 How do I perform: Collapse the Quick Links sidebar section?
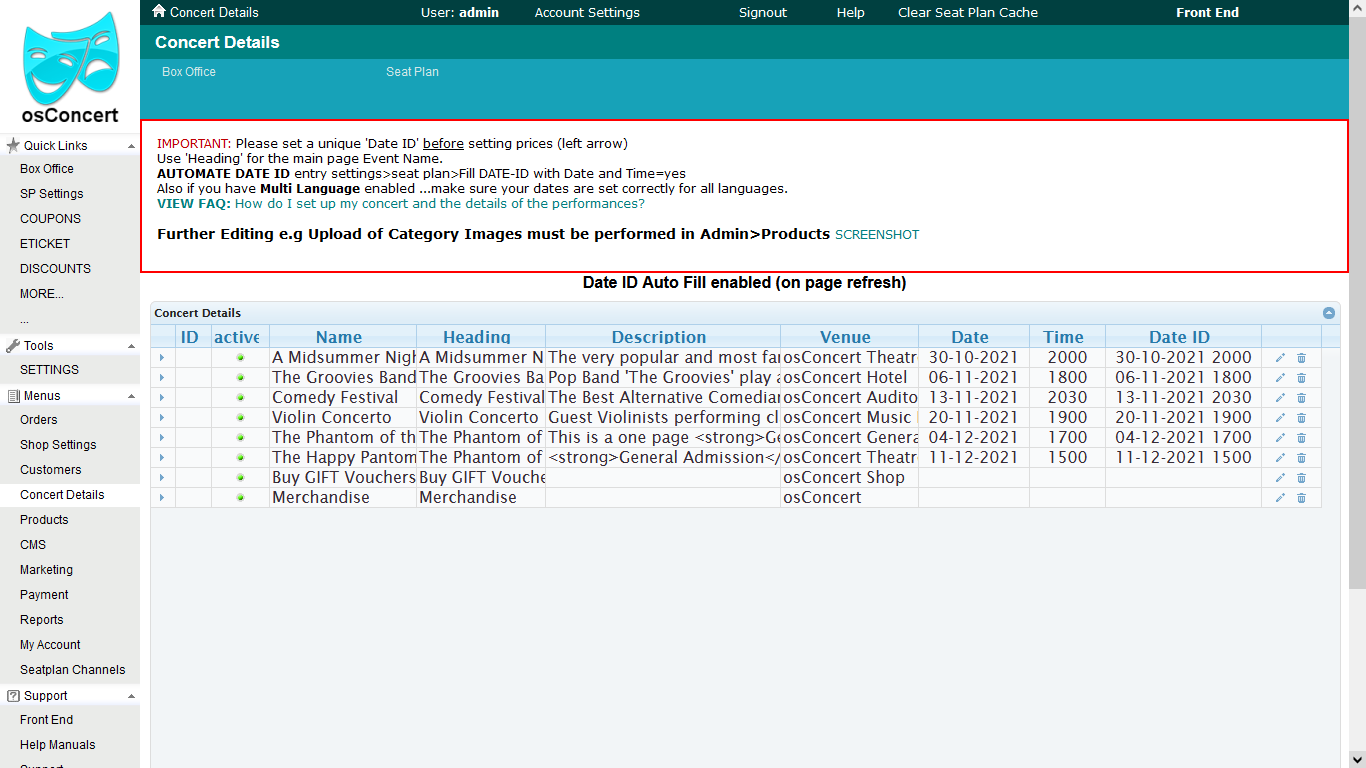tap(131, 146)
